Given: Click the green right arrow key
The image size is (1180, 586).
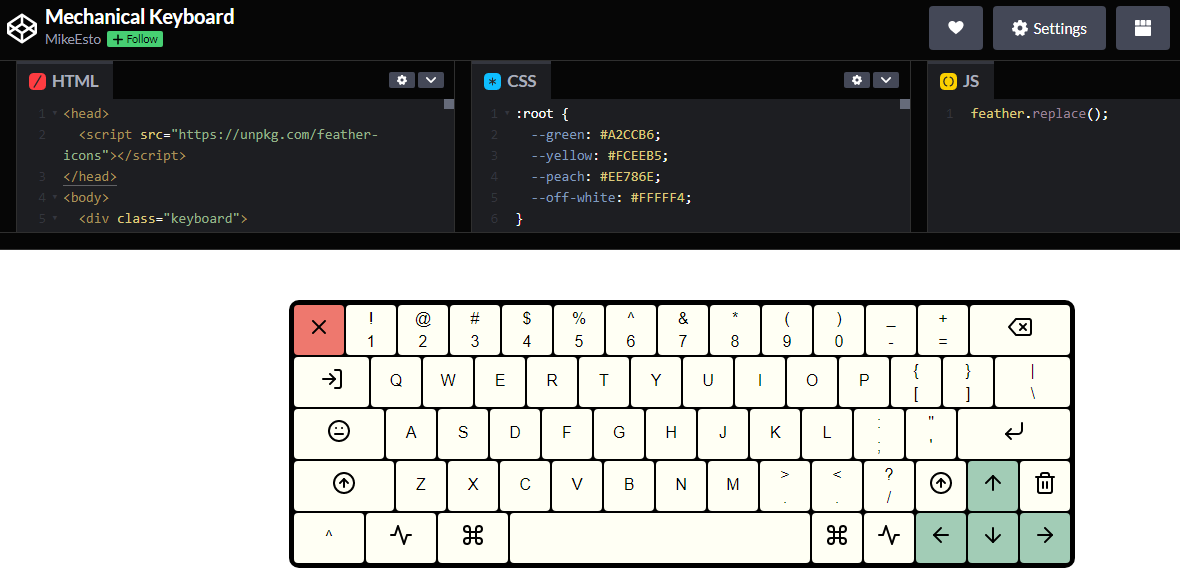Looking at the screenshot, I should 1045,537.
